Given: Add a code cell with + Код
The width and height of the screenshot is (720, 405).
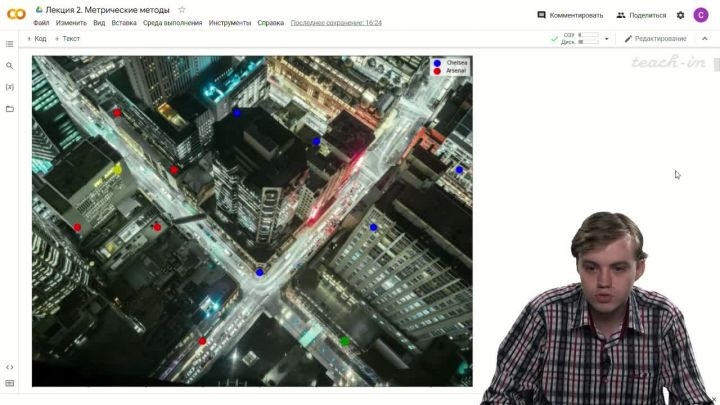Looking at the screenshot, I should 36,39.
